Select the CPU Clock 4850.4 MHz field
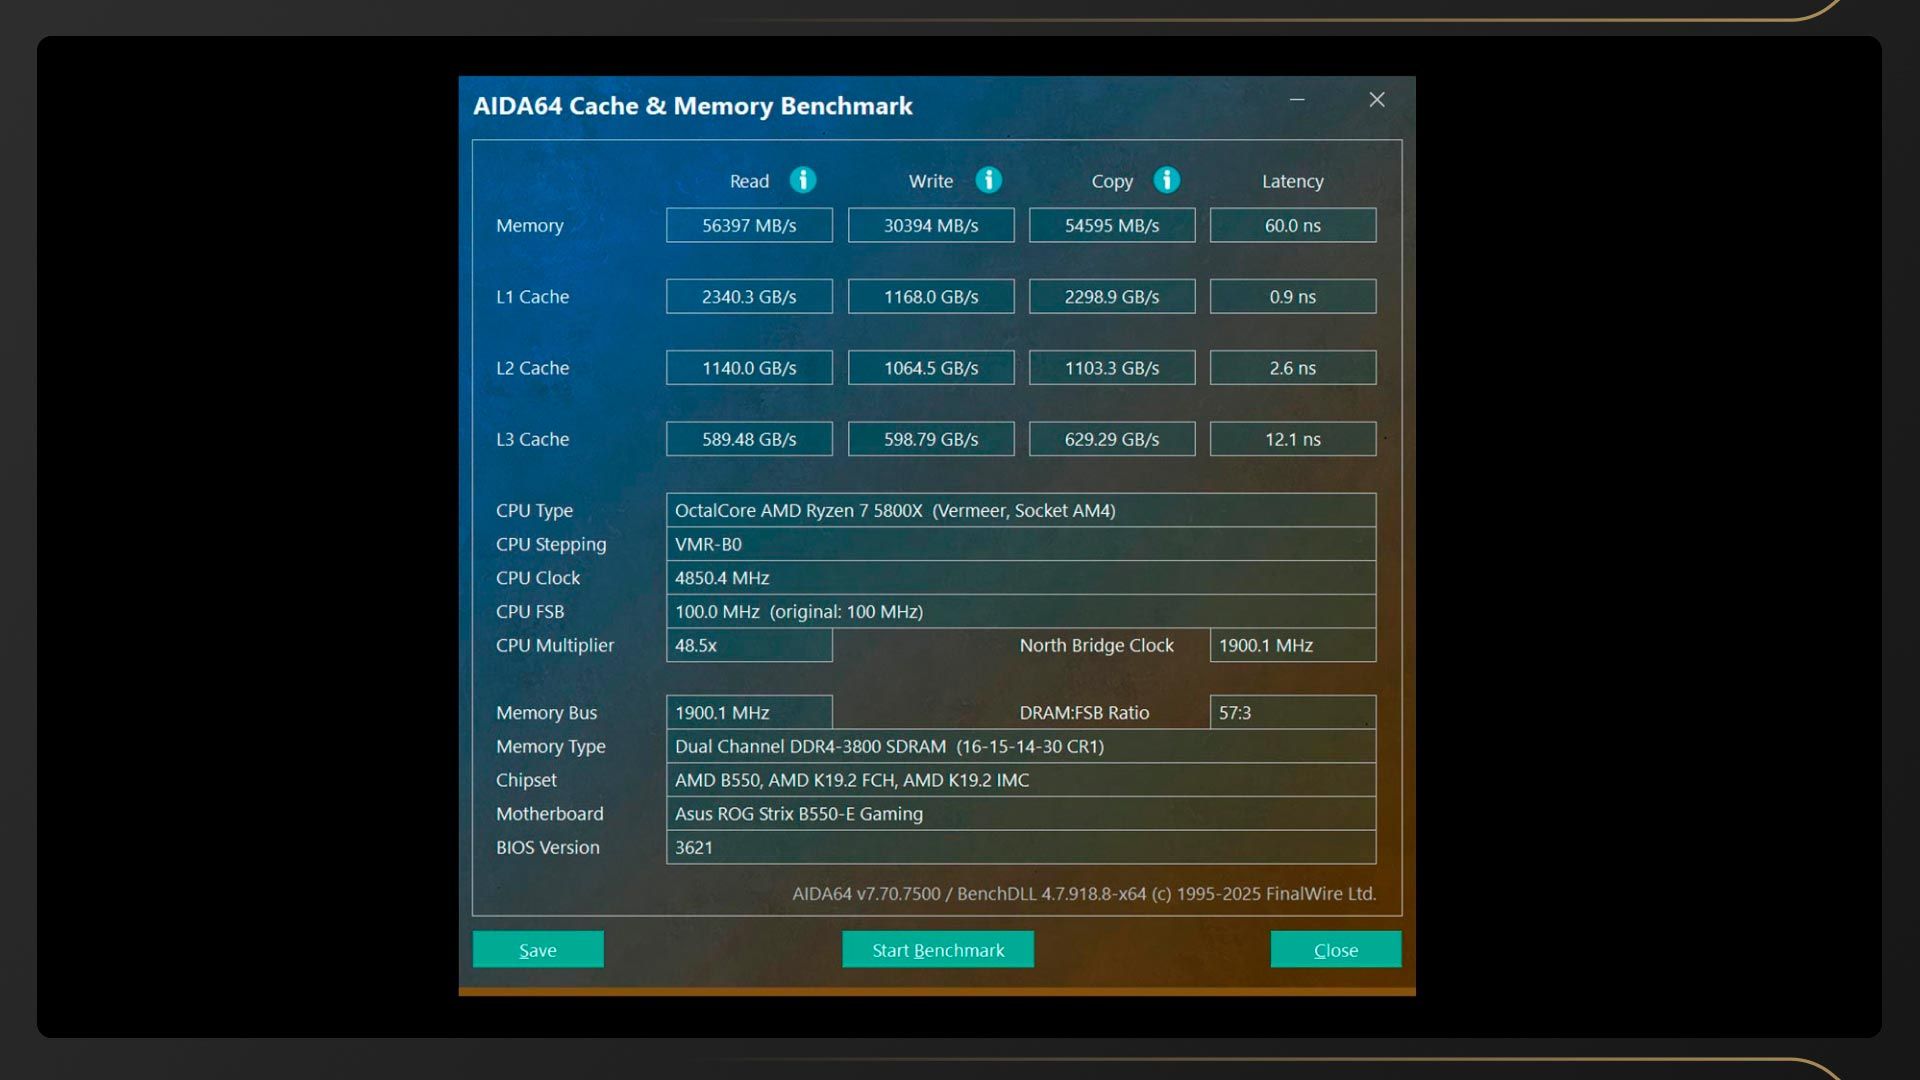The height and width of the screenshot is (1080, 1920). click(1020, 578)
